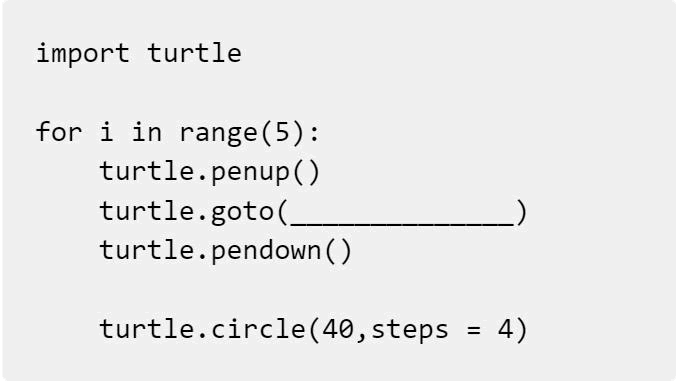Click the loop variable i
Image resolution: width=676 pixels, height=381 pixels.
pos(106,131)
